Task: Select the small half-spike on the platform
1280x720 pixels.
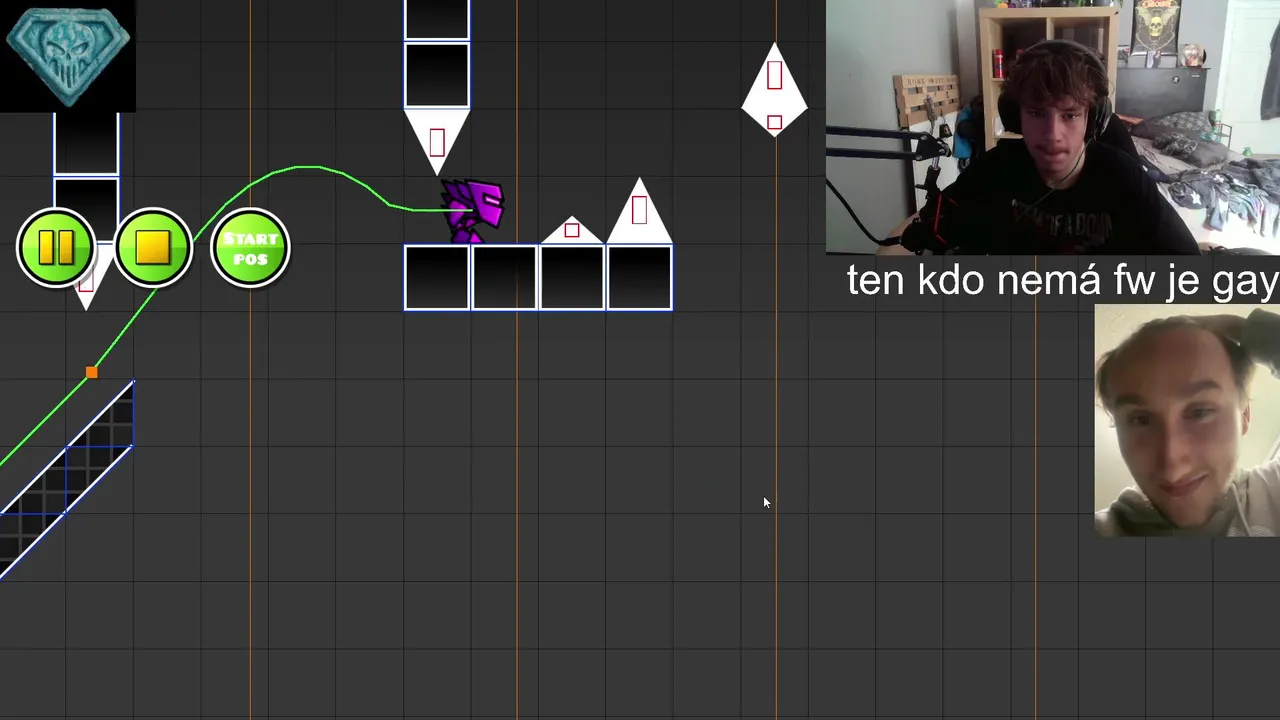Action: 572,229
